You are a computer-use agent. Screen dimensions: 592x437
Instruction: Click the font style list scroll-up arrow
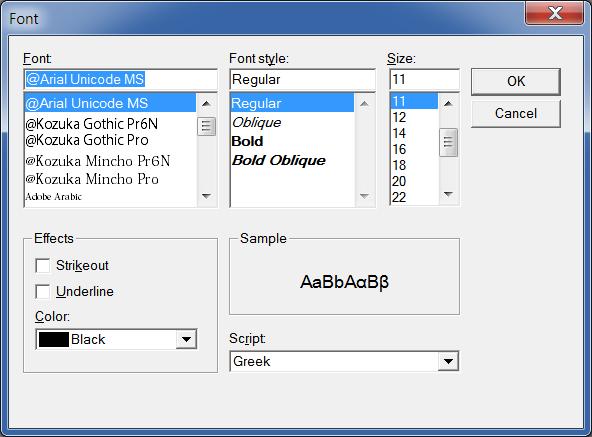[x=364, y=103]
